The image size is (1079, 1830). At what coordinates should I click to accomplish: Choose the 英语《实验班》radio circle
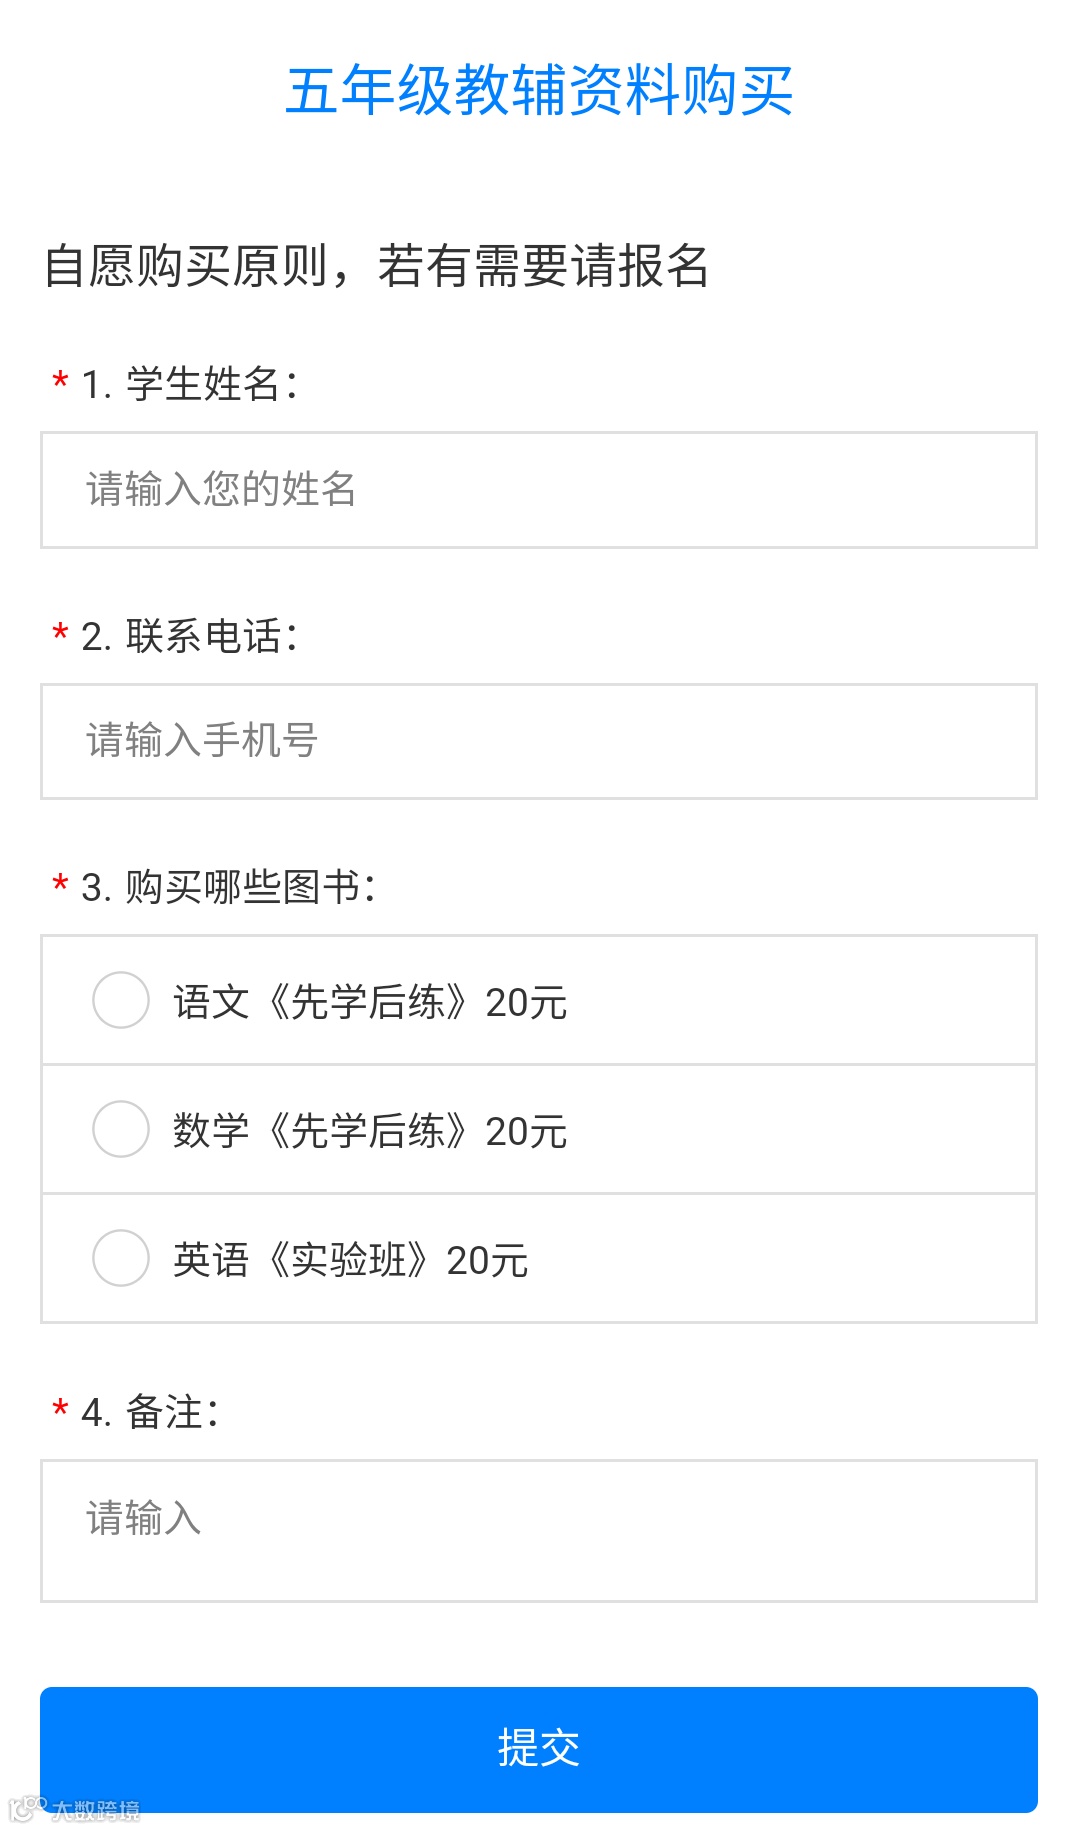pos(121,1258)
